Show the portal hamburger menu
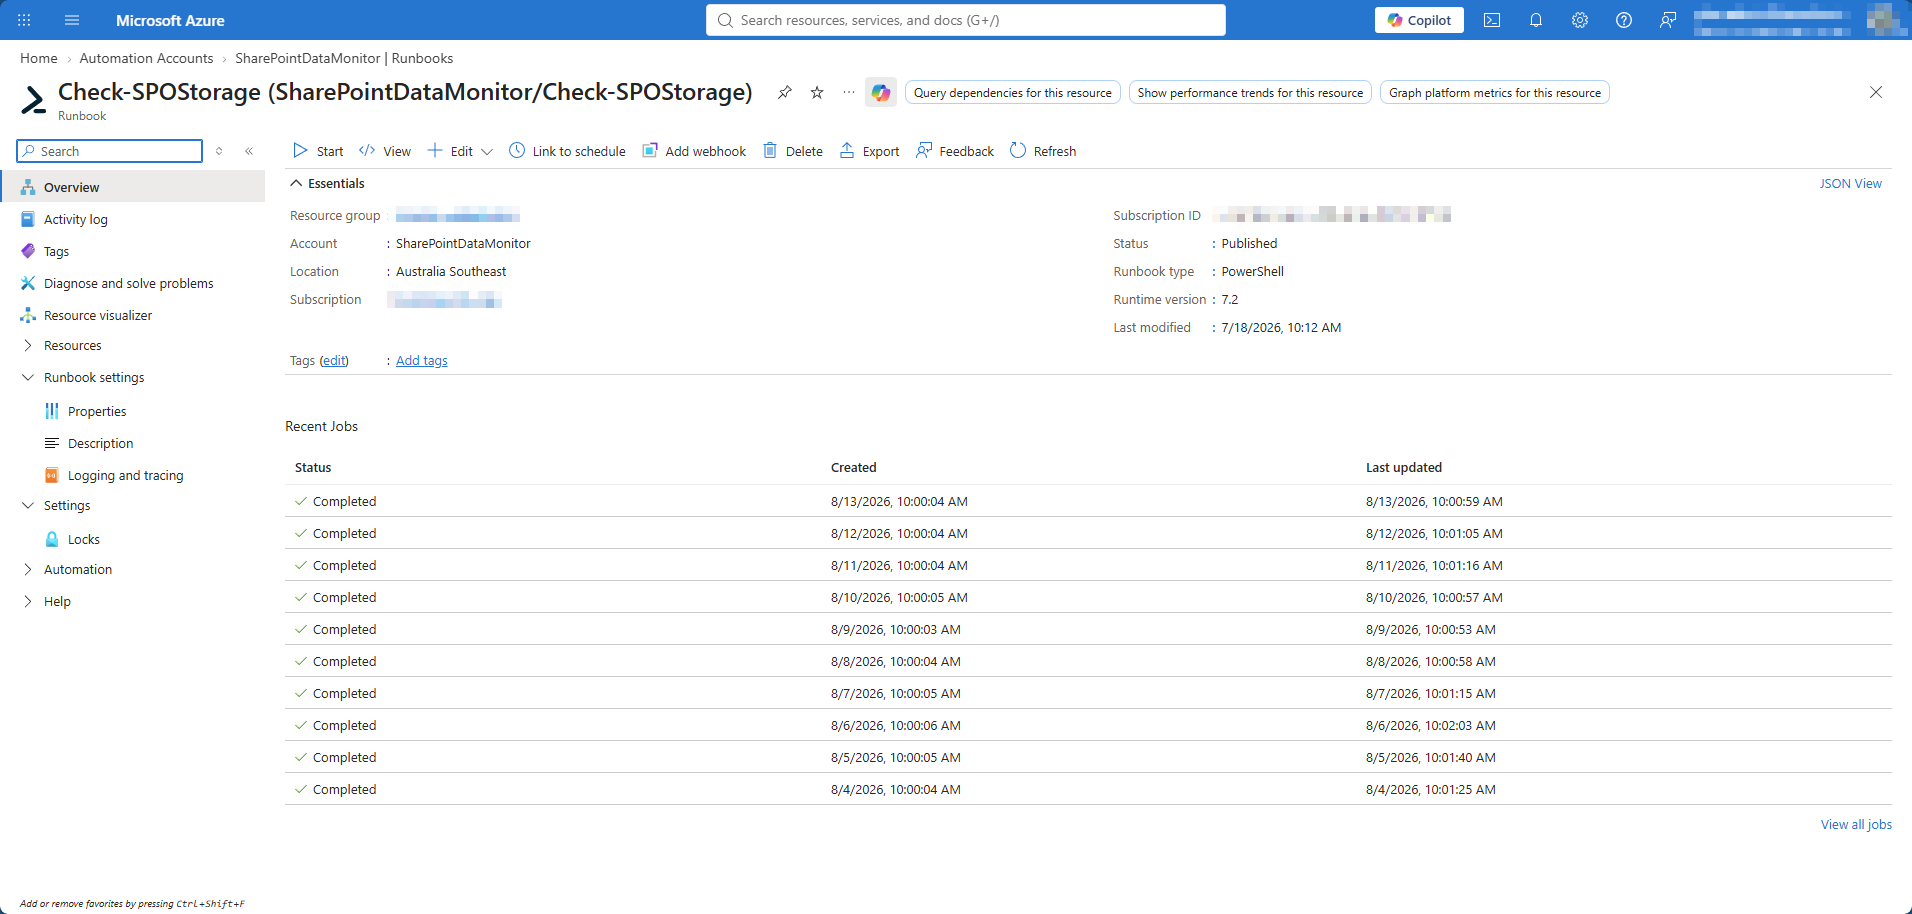1912x914 pixels. coord(72,20)
